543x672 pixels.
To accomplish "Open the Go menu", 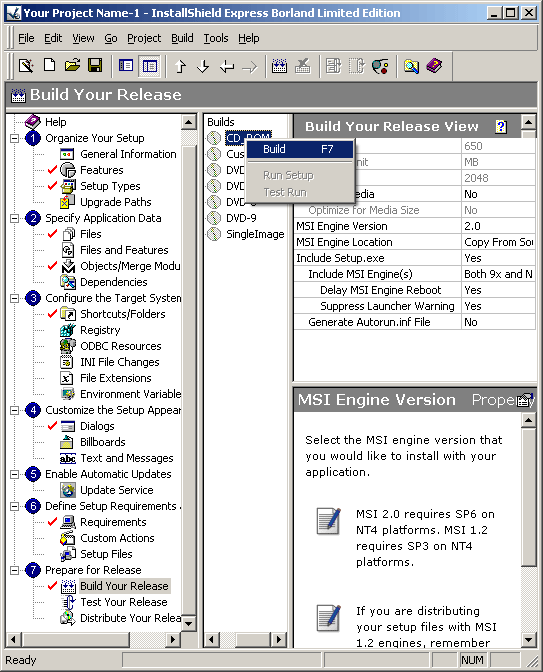I will coord(111,39).
